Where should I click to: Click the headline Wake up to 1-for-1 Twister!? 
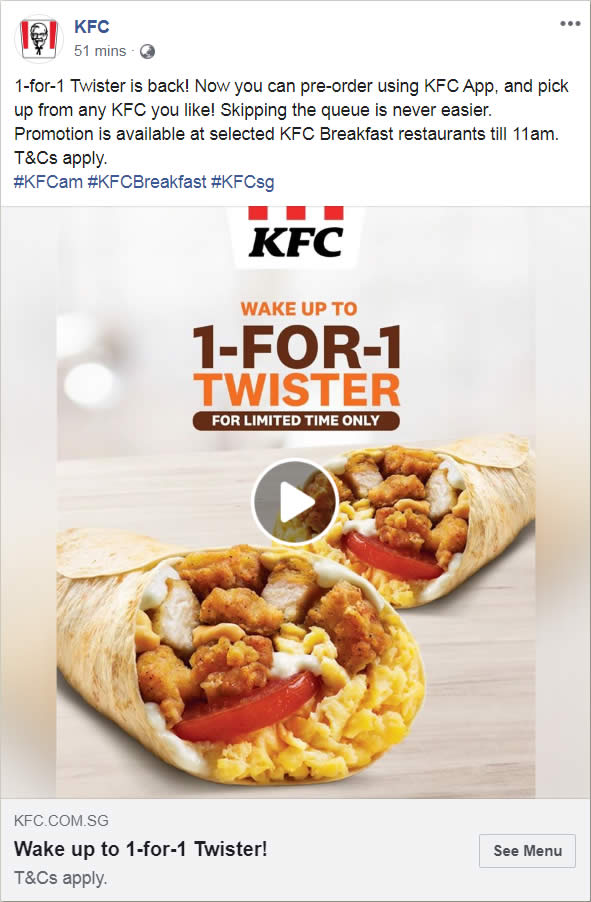click(140, 849)
